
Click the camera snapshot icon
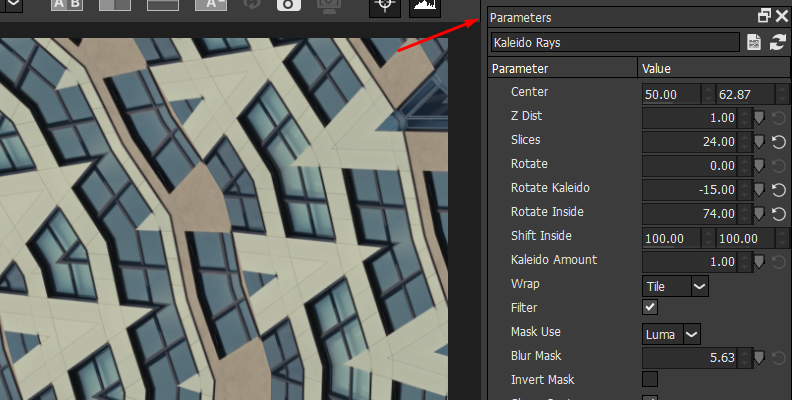(x=289, y=5)
